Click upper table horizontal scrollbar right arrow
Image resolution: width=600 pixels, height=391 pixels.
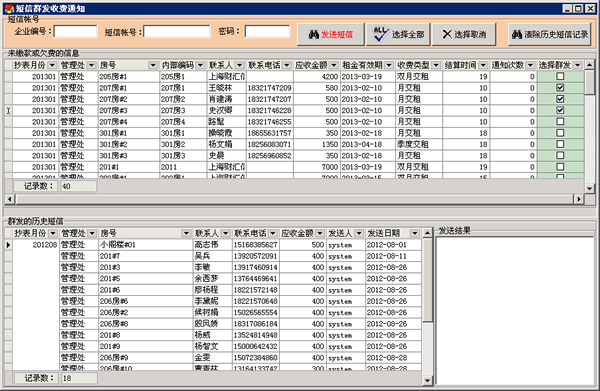click(579, 199)
